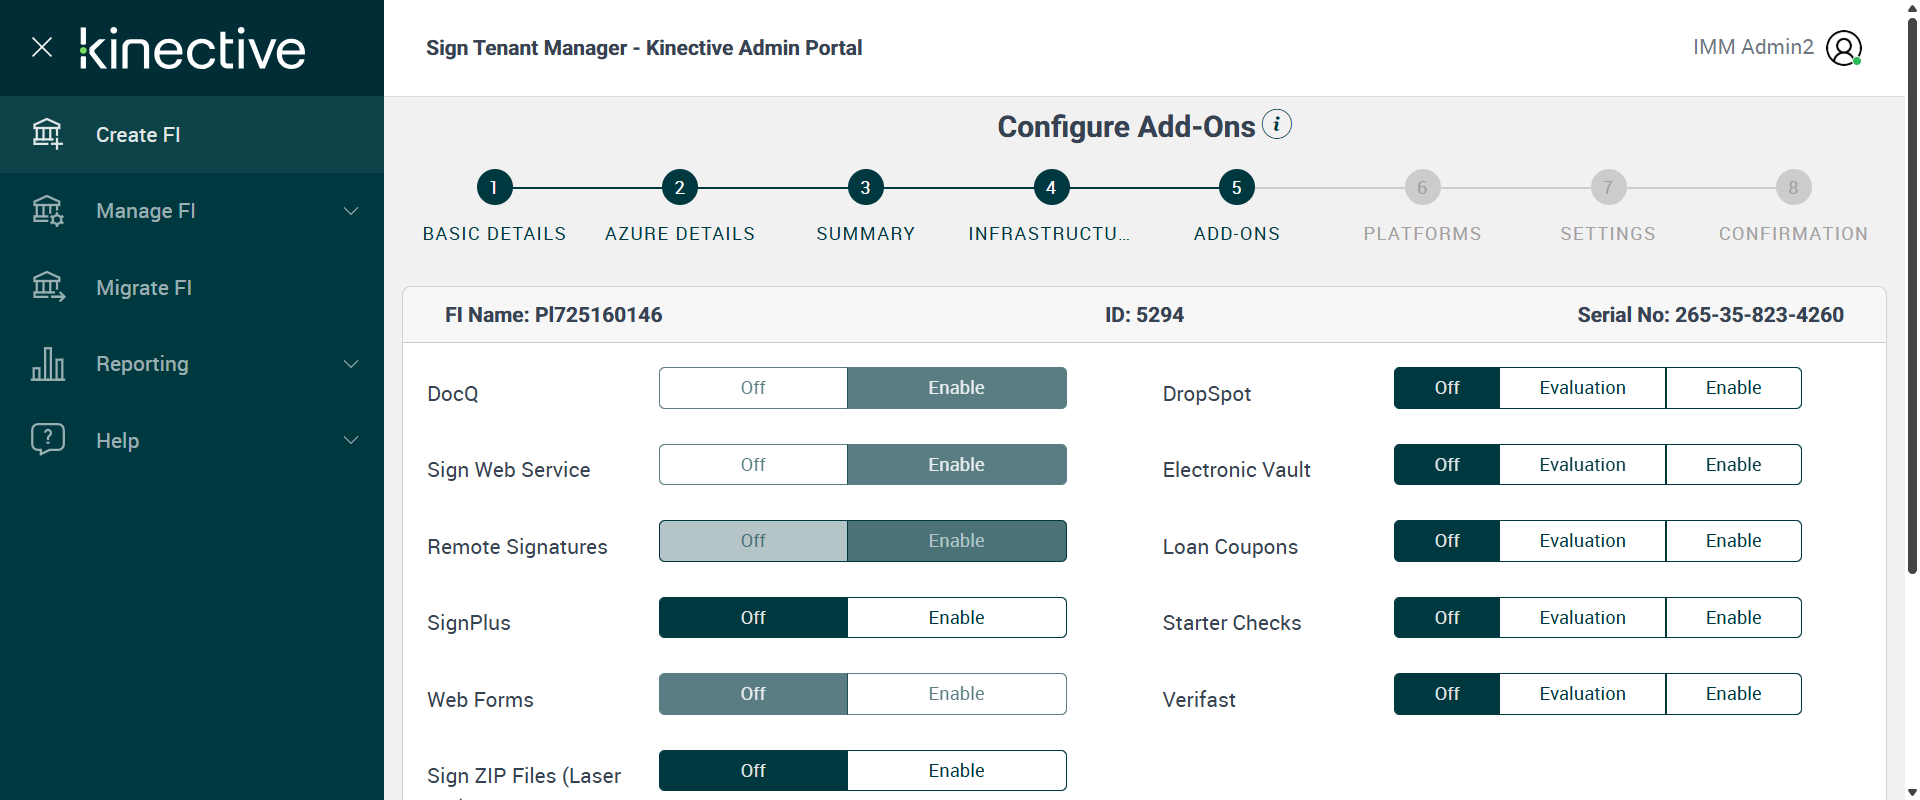Viewport: 1920px width, 800px height.
Task: Click the Create FI bank icon
Action: (x=47, y=134)
